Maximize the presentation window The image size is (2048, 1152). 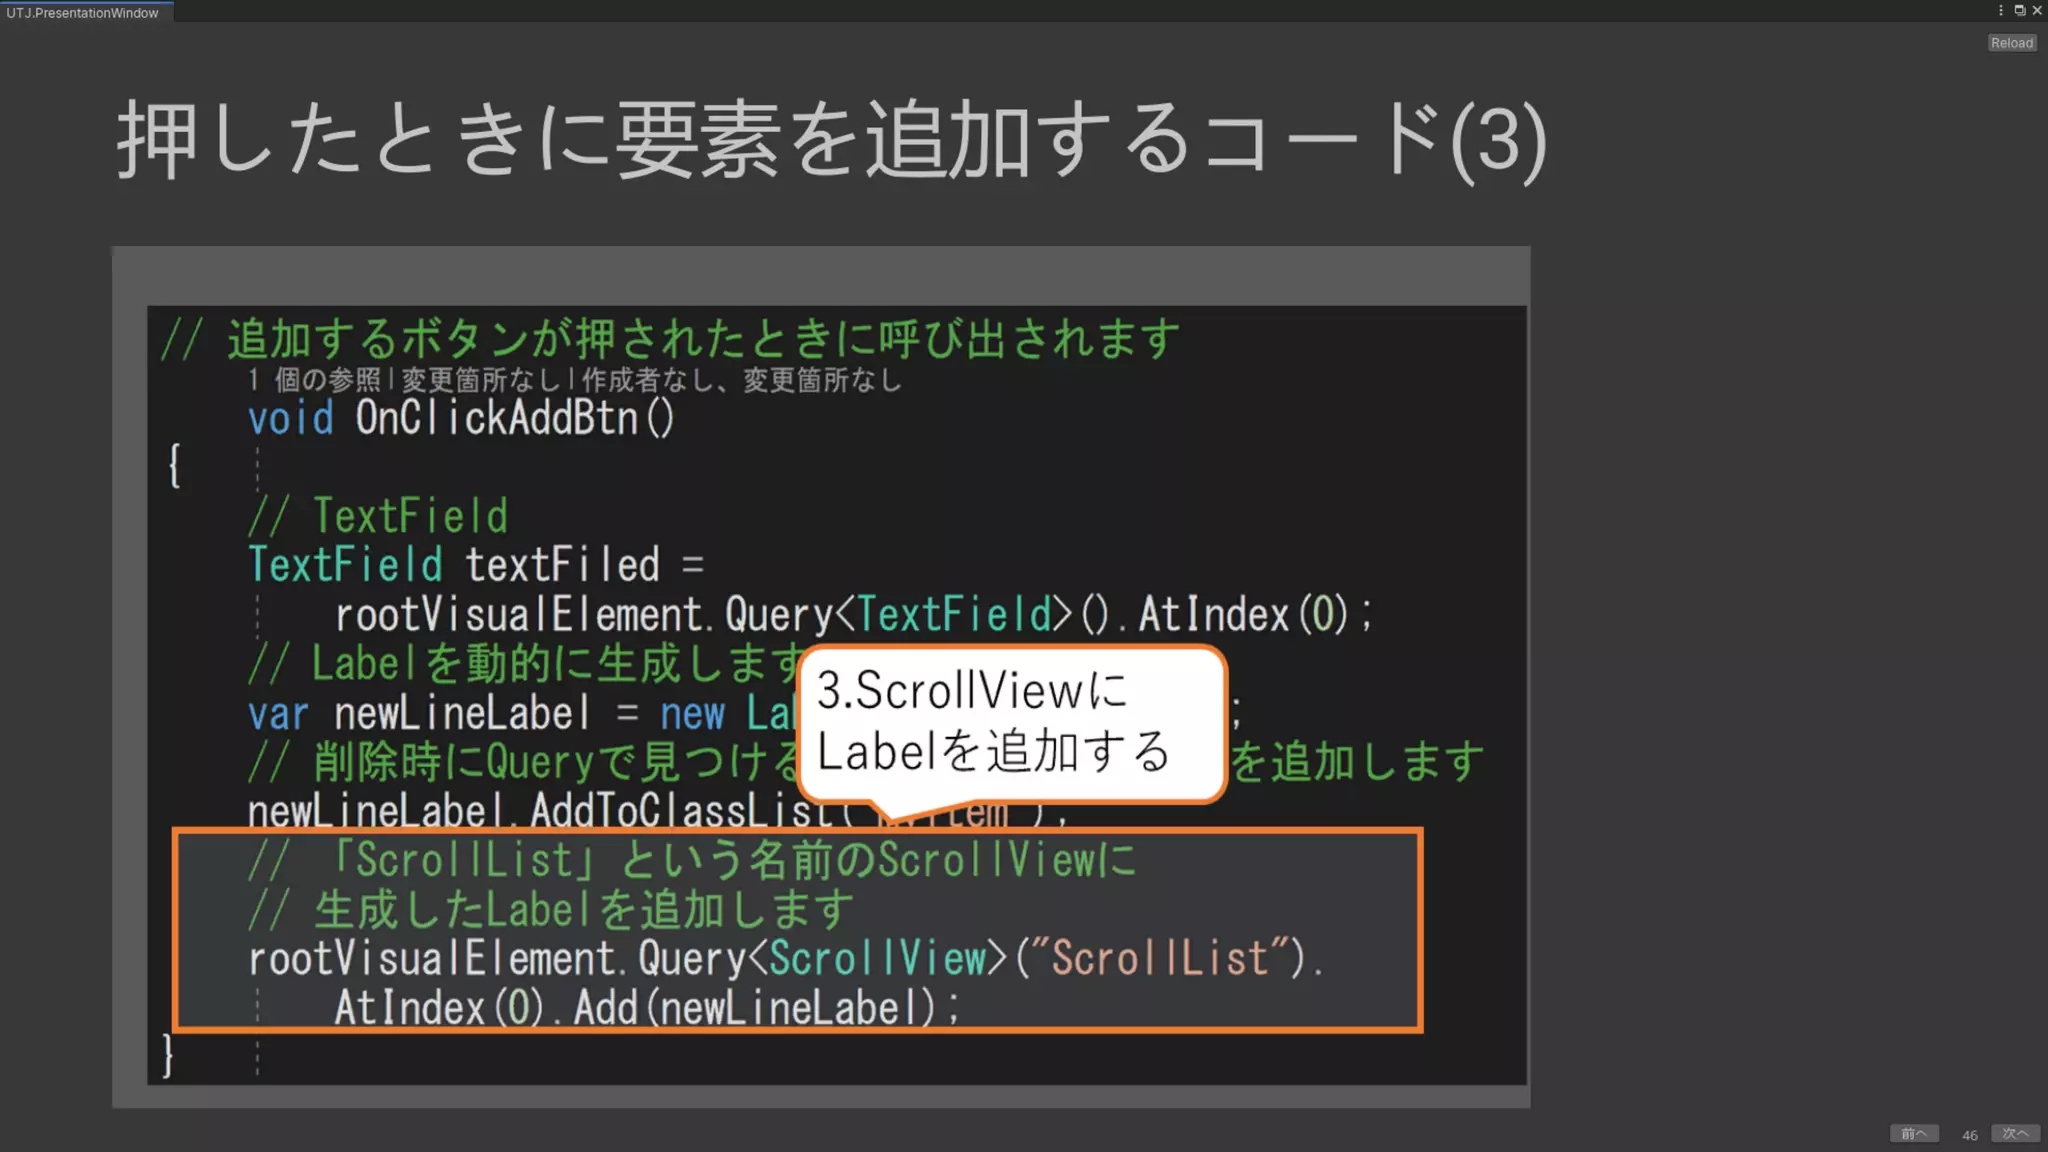coord(2019,11)
